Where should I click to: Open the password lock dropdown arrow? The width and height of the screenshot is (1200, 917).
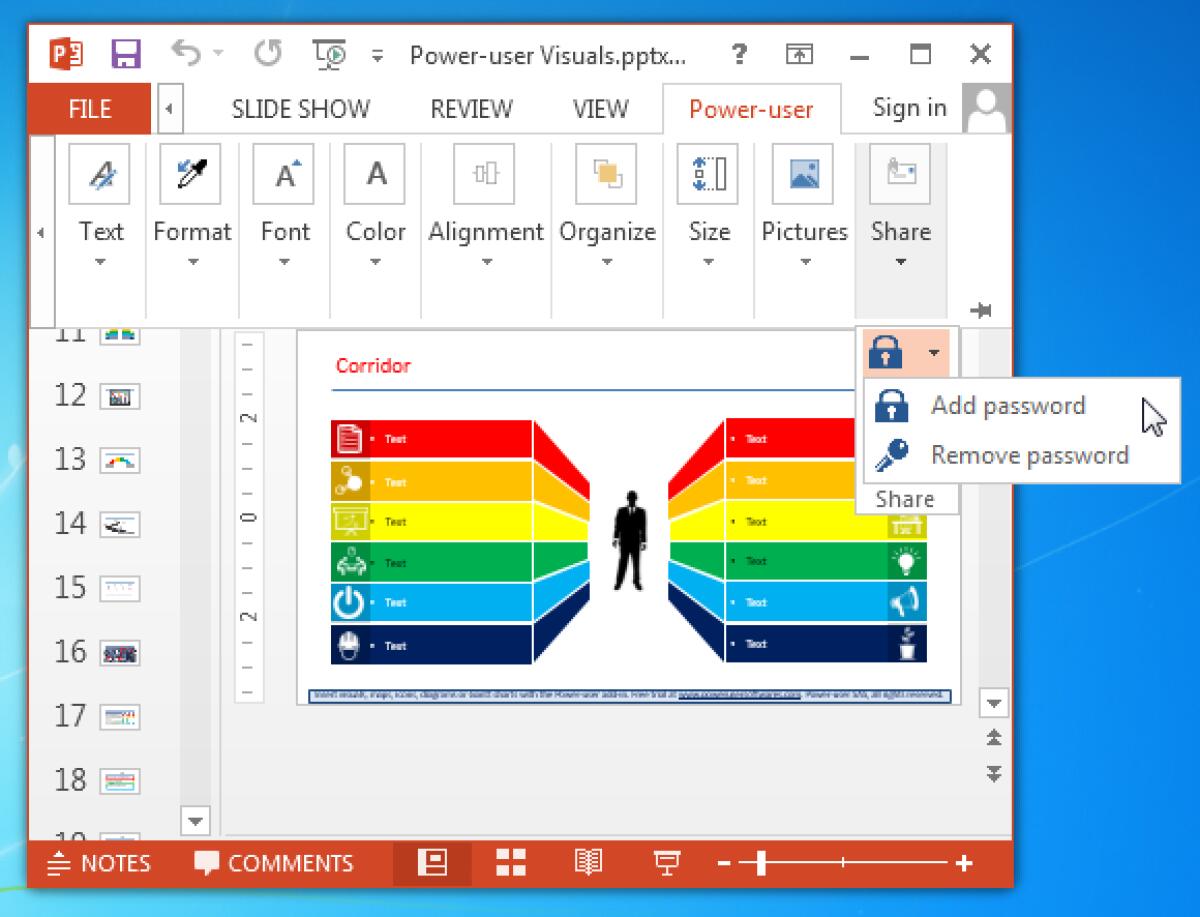pos(934,352)
